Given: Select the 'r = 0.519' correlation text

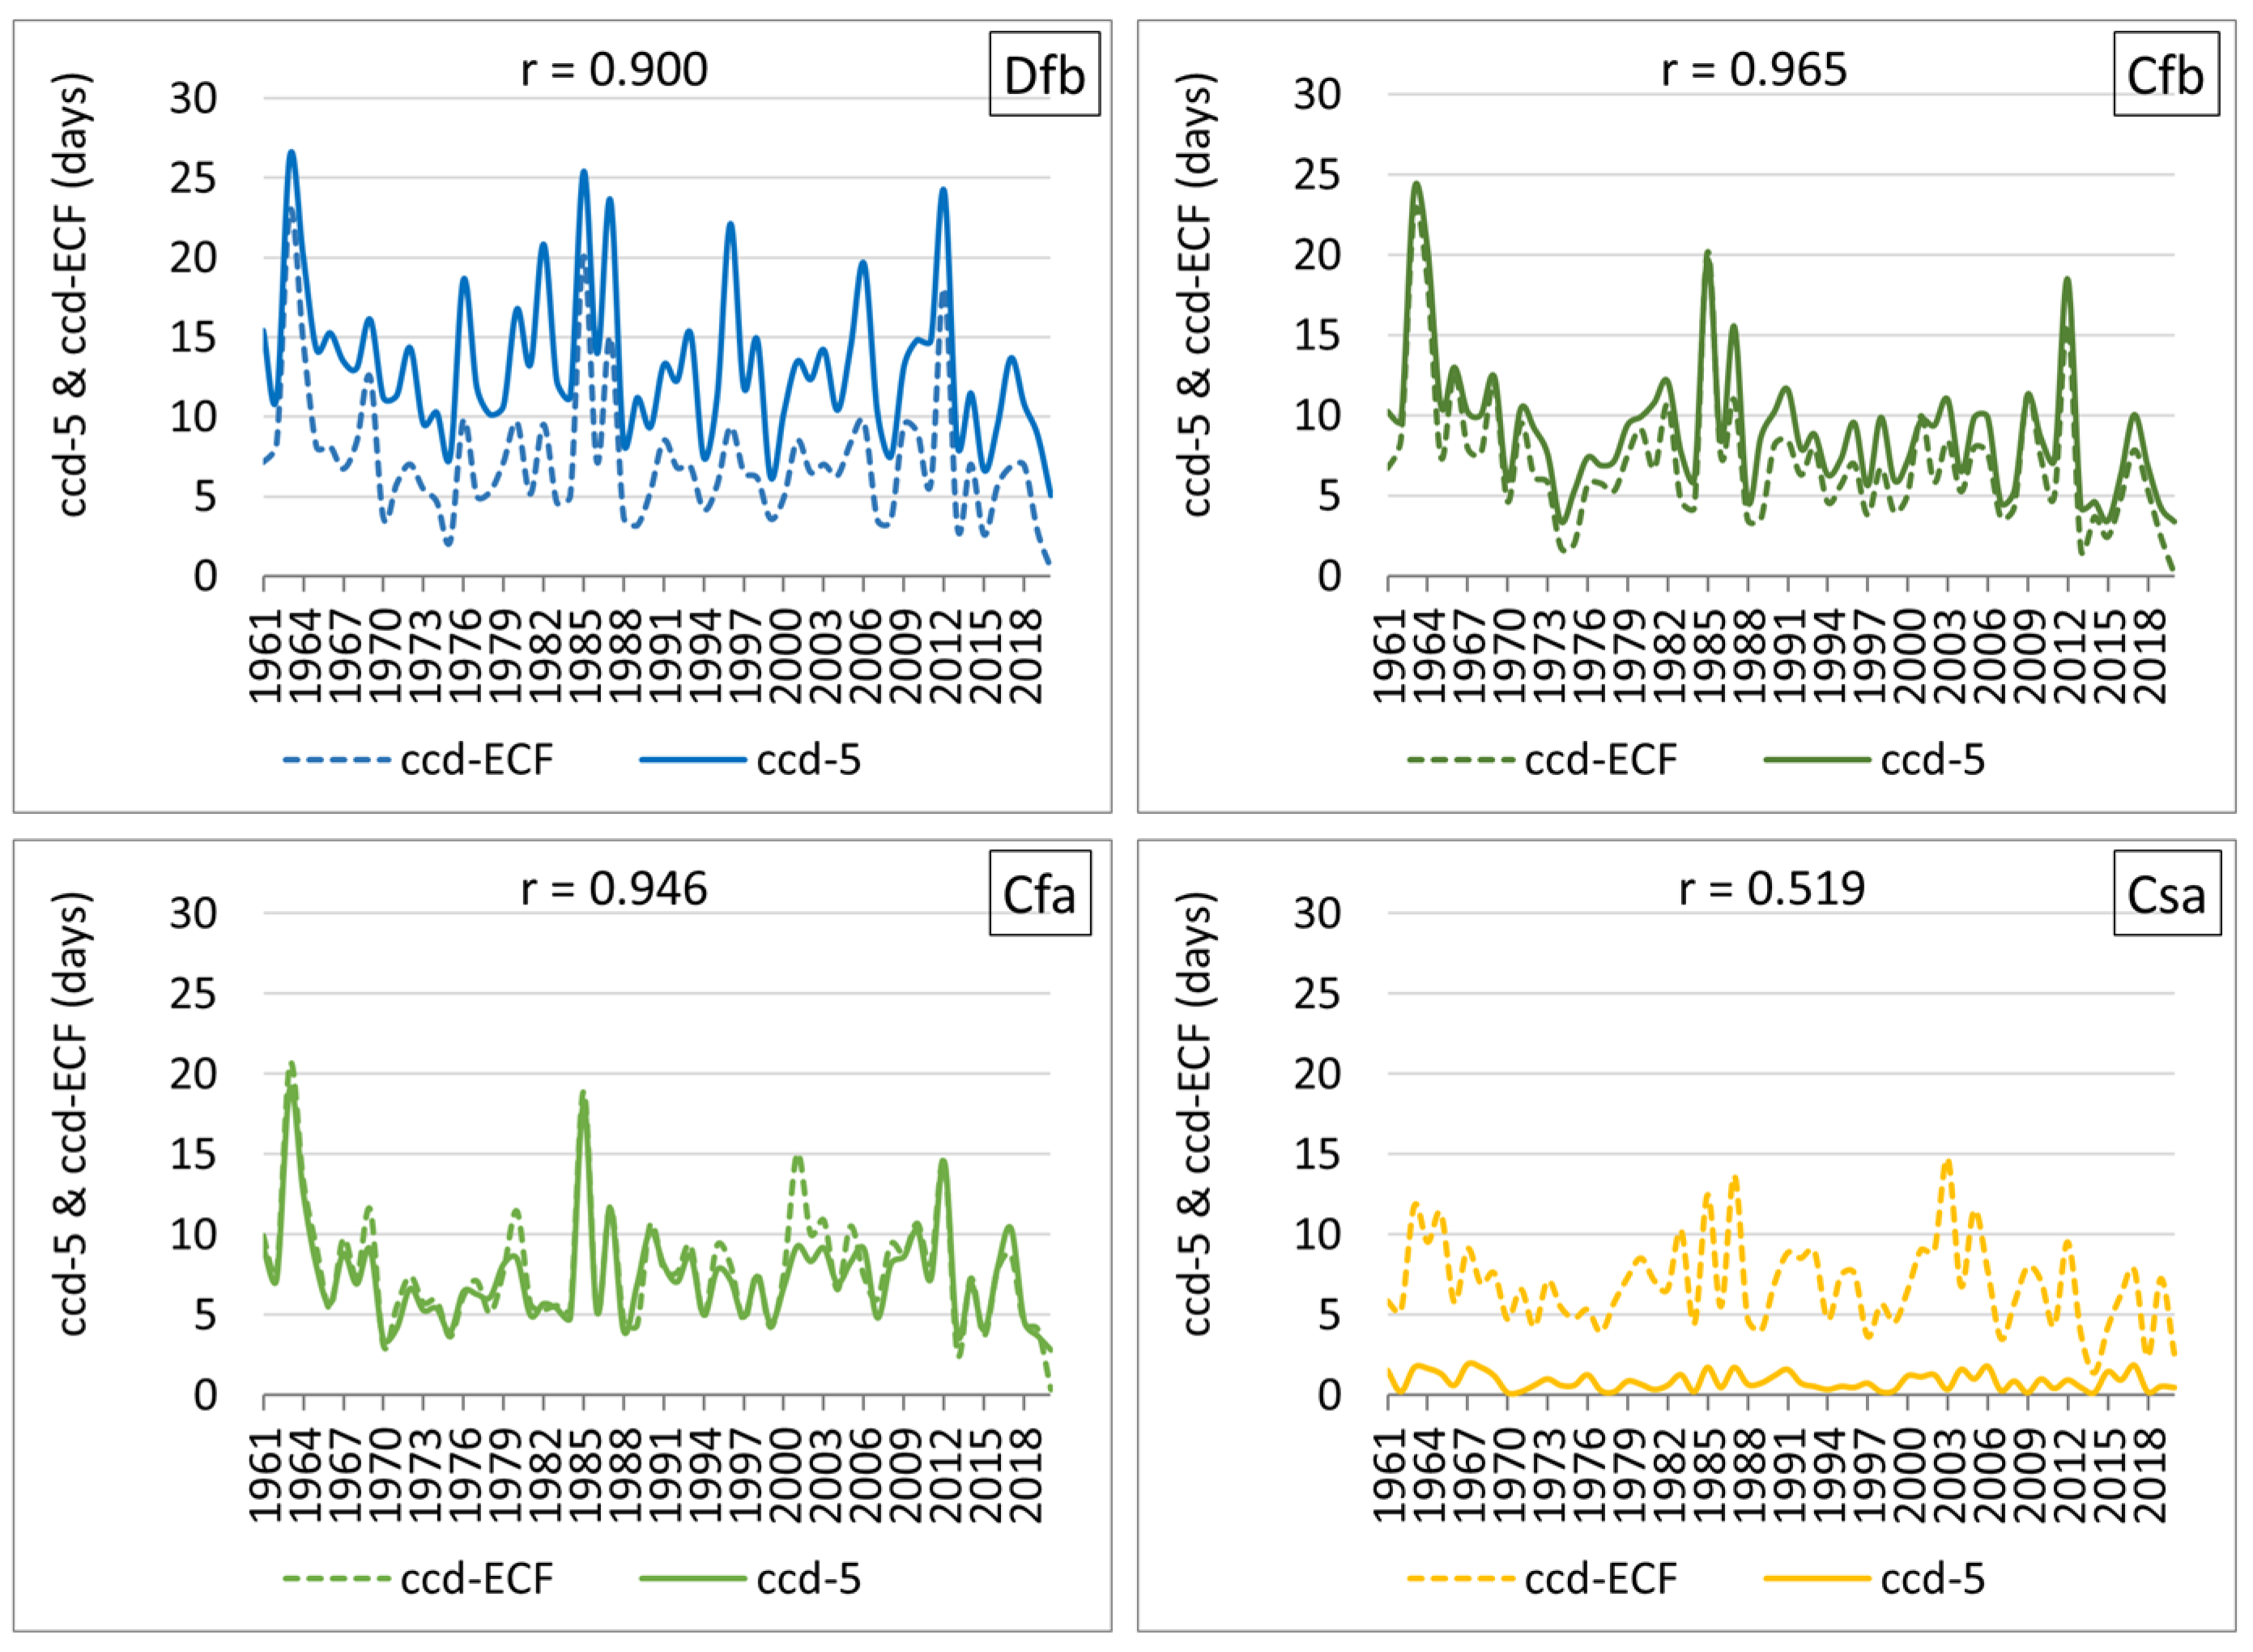Looking at the screenshot, I should click(1772, 889).
